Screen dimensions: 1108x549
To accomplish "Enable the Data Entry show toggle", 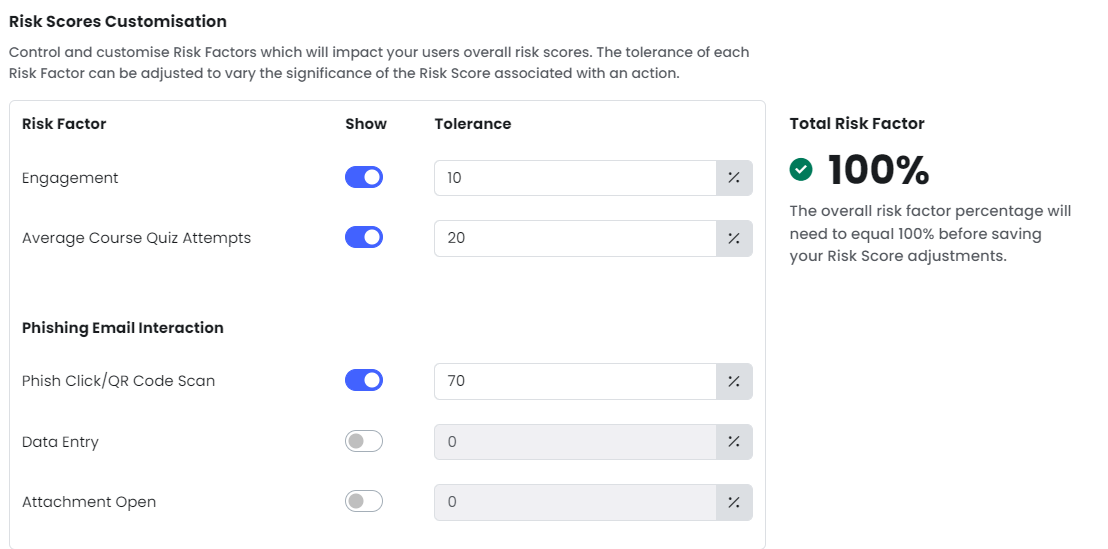I will (x=364, y=442).
